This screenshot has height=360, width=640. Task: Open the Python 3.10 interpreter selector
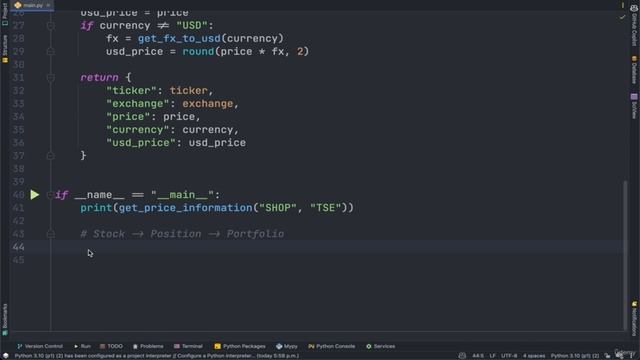pyautogui.click(x=575, y=356)
